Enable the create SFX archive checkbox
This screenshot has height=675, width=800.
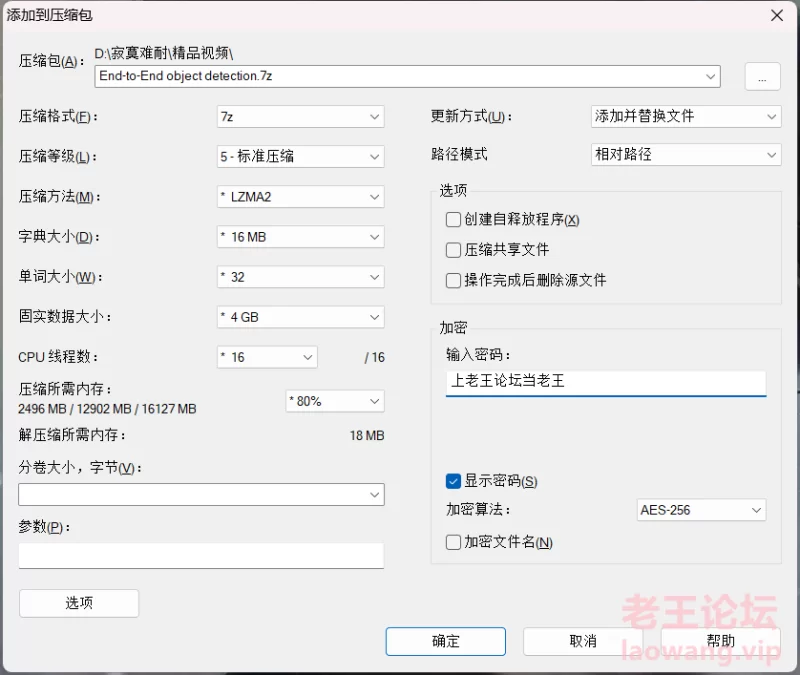coord(453,220)
